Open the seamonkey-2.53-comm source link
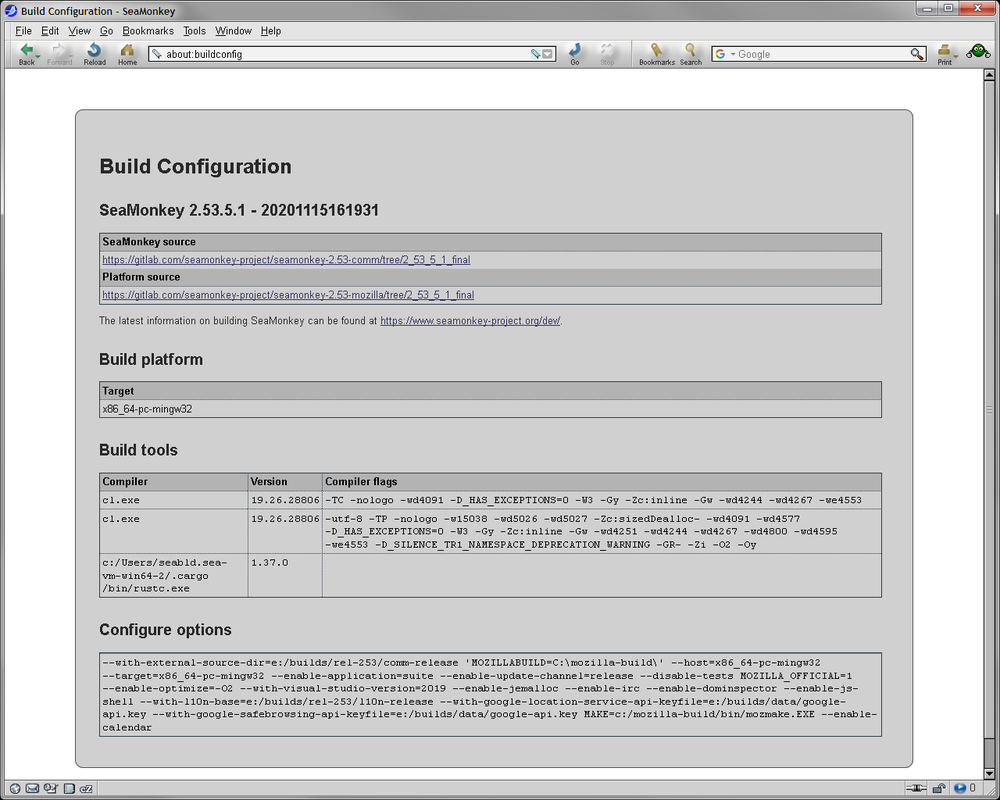 (x=286, y=260)
